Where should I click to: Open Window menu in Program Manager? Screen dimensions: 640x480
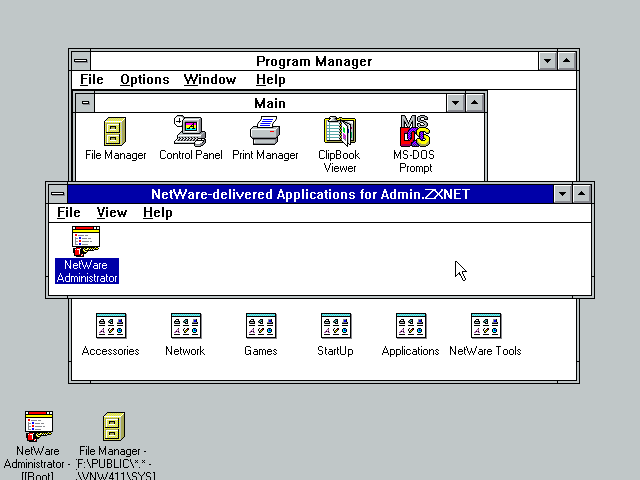pyautogui.click(x=210, y=80)
